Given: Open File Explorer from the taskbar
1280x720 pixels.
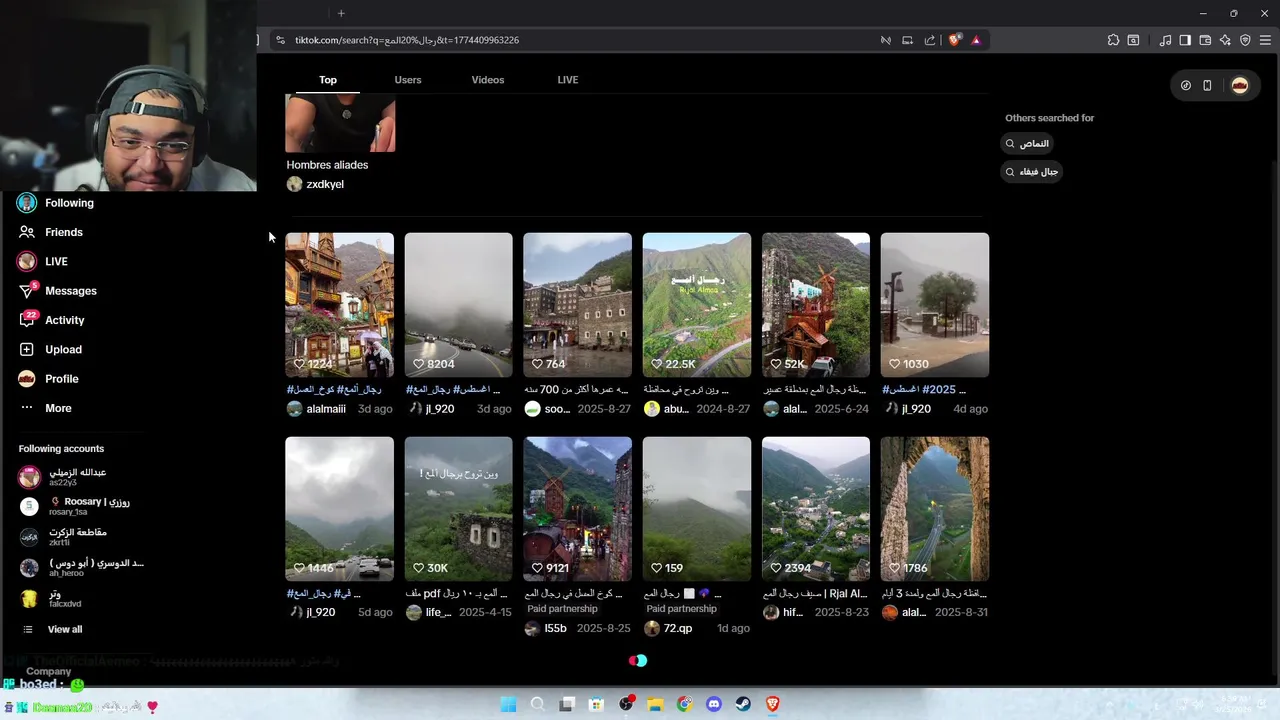Looking at the screenshot, I should 655,704.
